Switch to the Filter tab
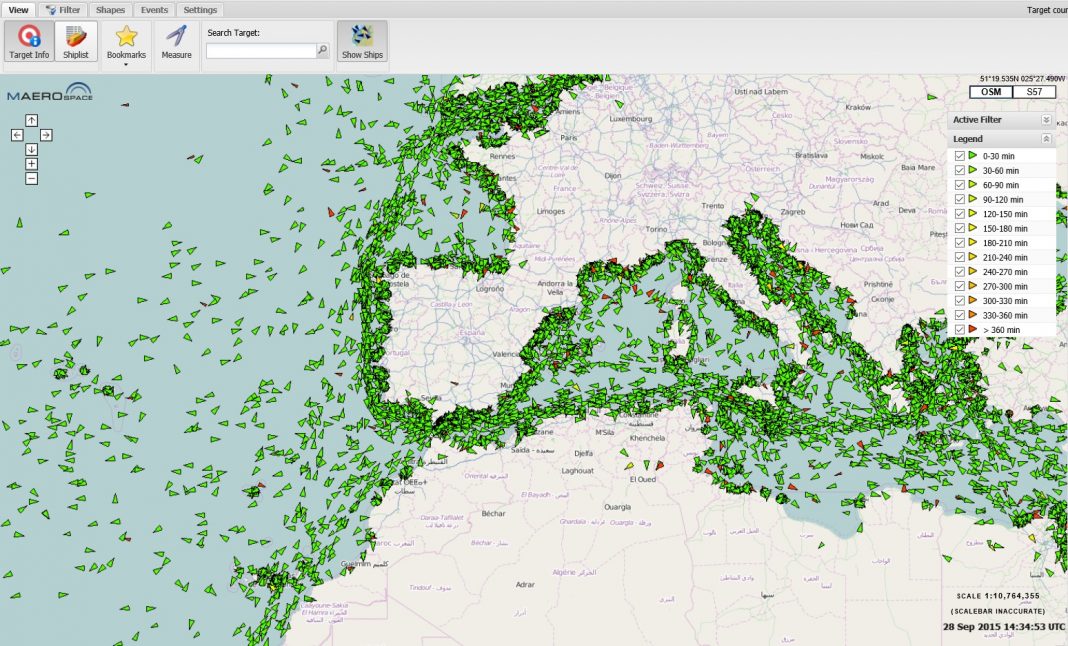 [x=63, y=9]
